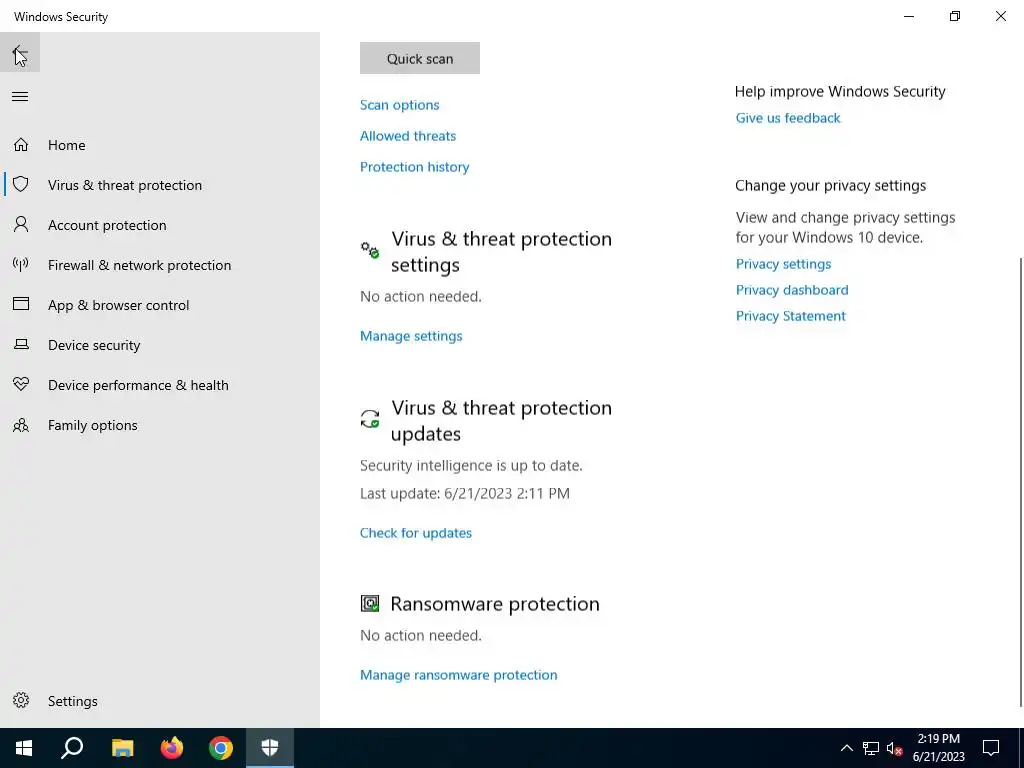Image resolution: width=1024 pixels, height=768 pixels.
Task: Toggle the hamburger navigation menu
Action: pyautogui.click(x=20, y=97)
